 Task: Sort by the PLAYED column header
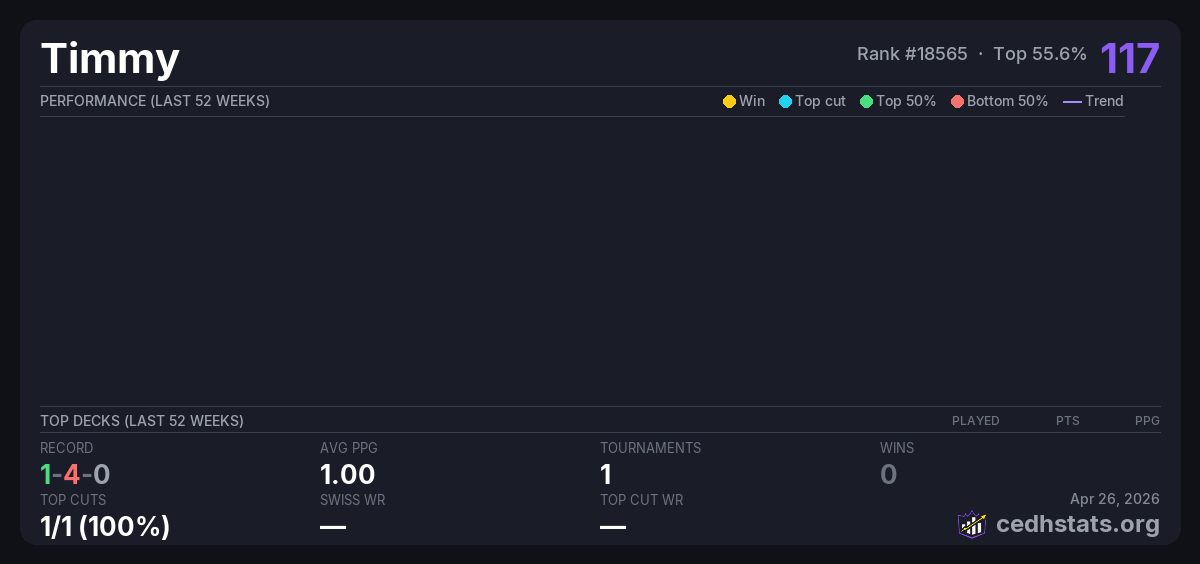(975, 421)
